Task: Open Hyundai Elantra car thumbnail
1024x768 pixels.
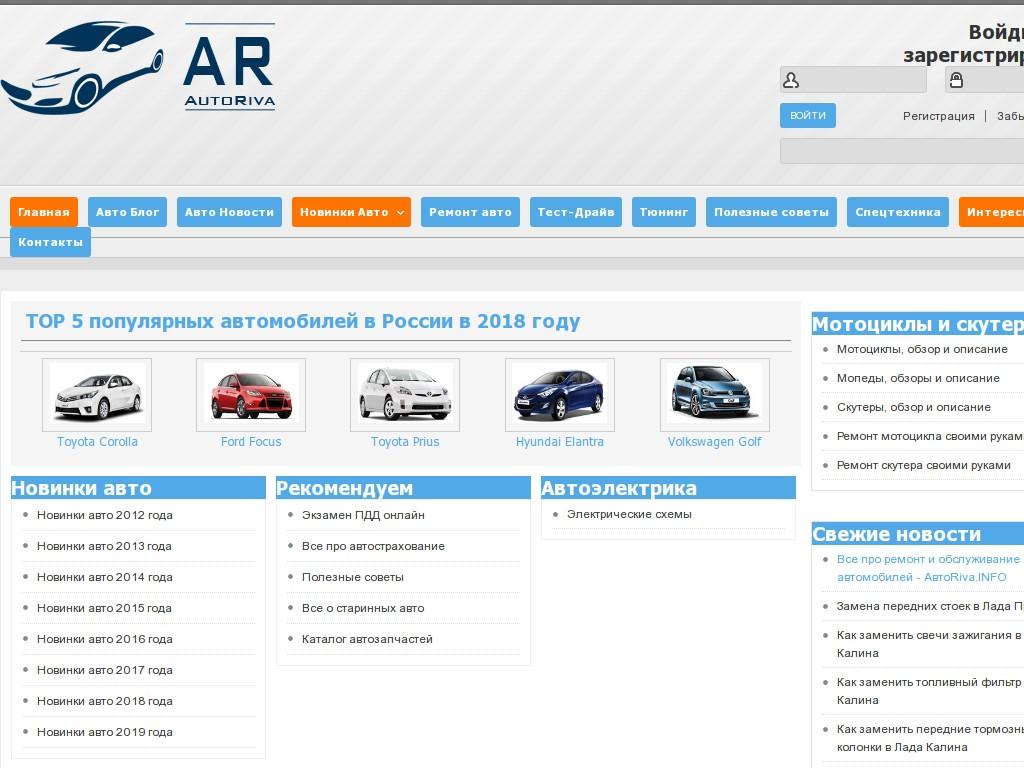Action: tap(560, 394)
